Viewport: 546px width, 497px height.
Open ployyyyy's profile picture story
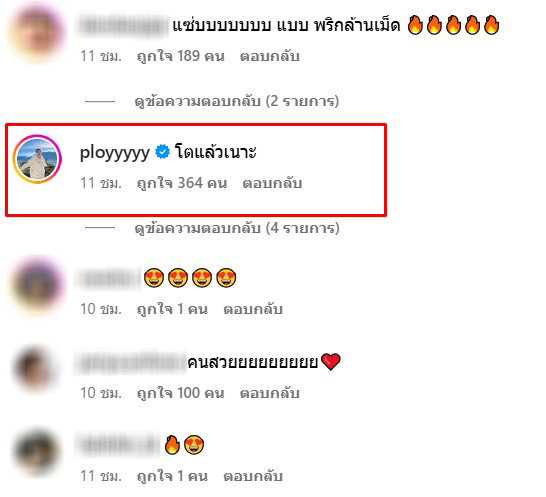[x=37, y=159]
